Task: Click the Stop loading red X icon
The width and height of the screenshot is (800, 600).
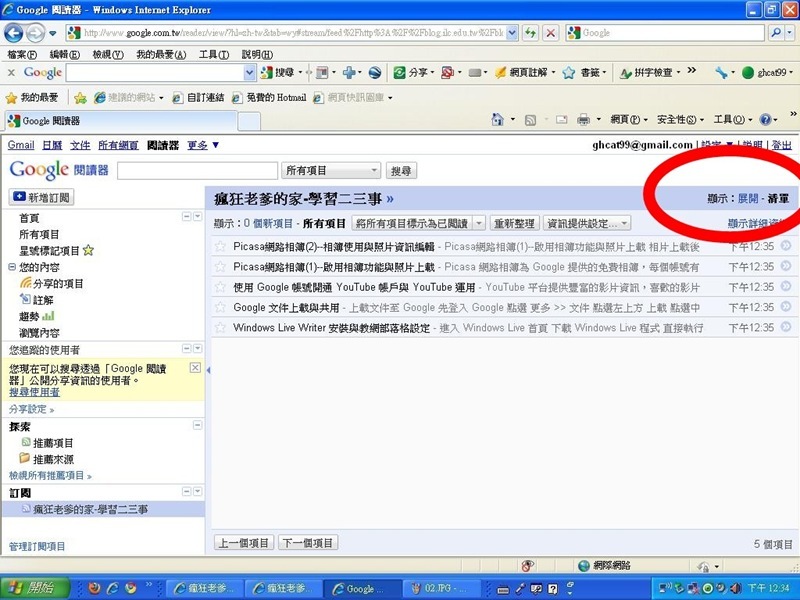Action: 551,33
